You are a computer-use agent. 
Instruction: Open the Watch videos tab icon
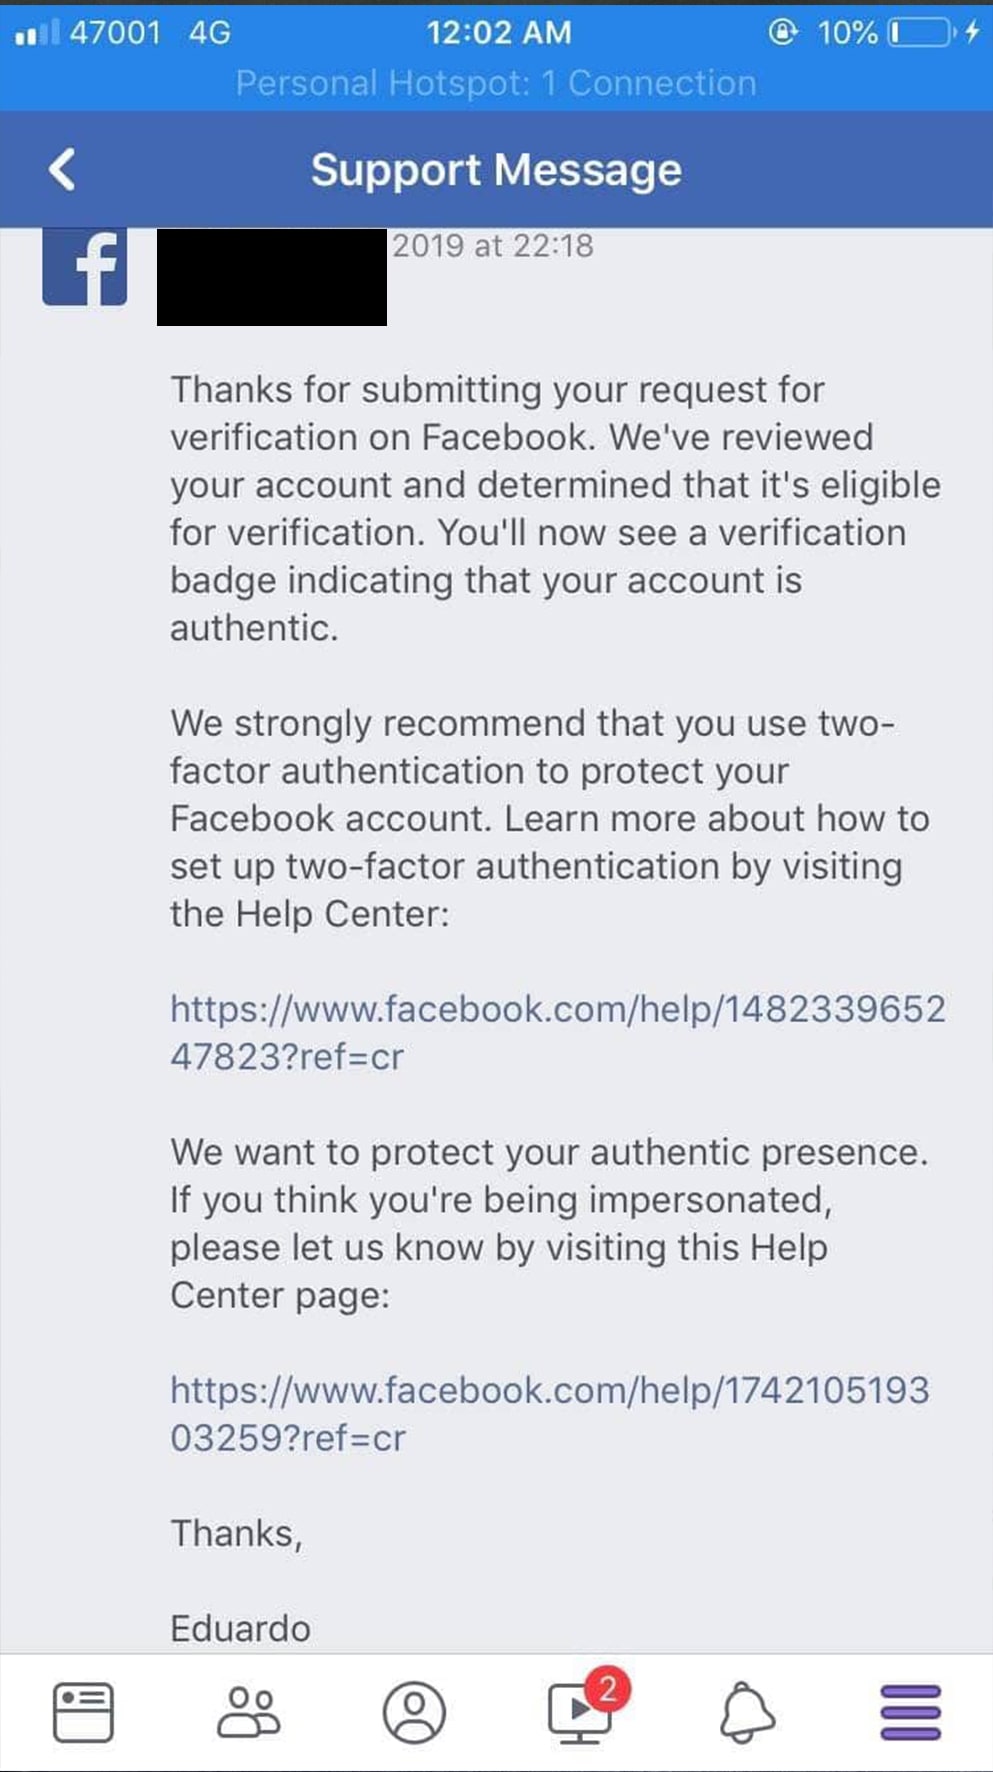tap(578, 1713)
